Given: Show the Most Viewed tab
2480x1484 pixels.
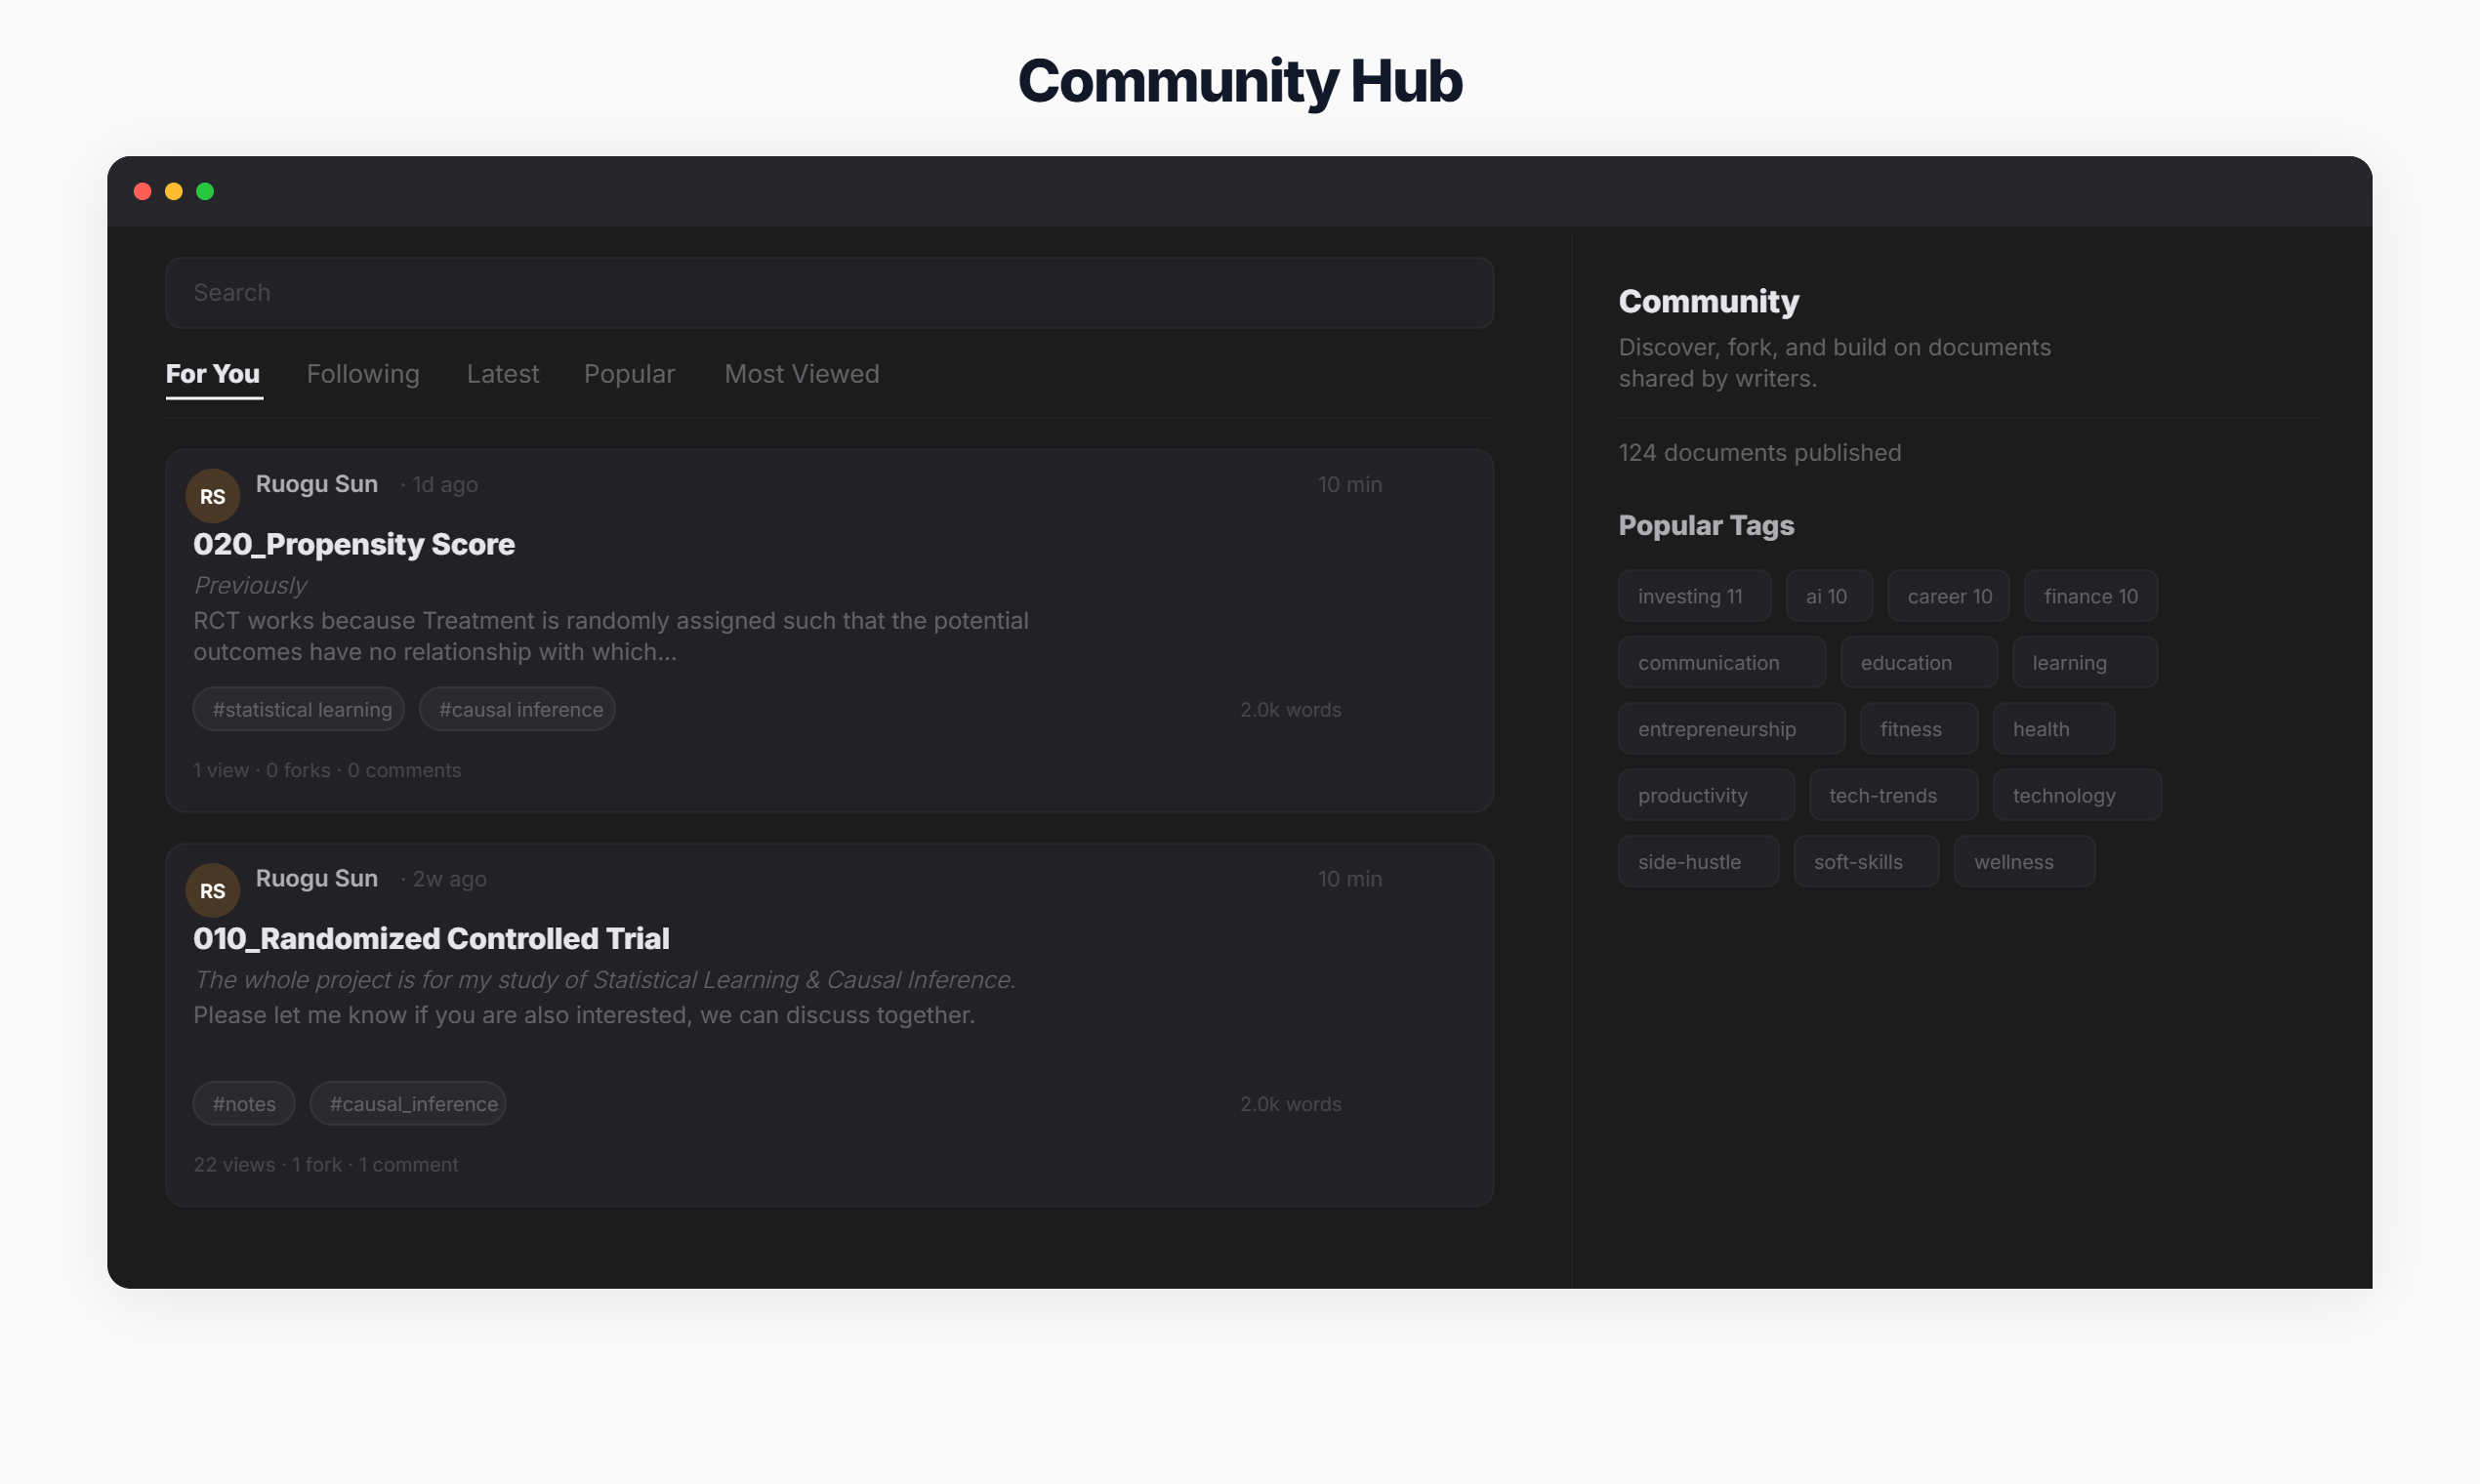Looking at the screenshot, I should pyautogui.click(x=801, y=374).
